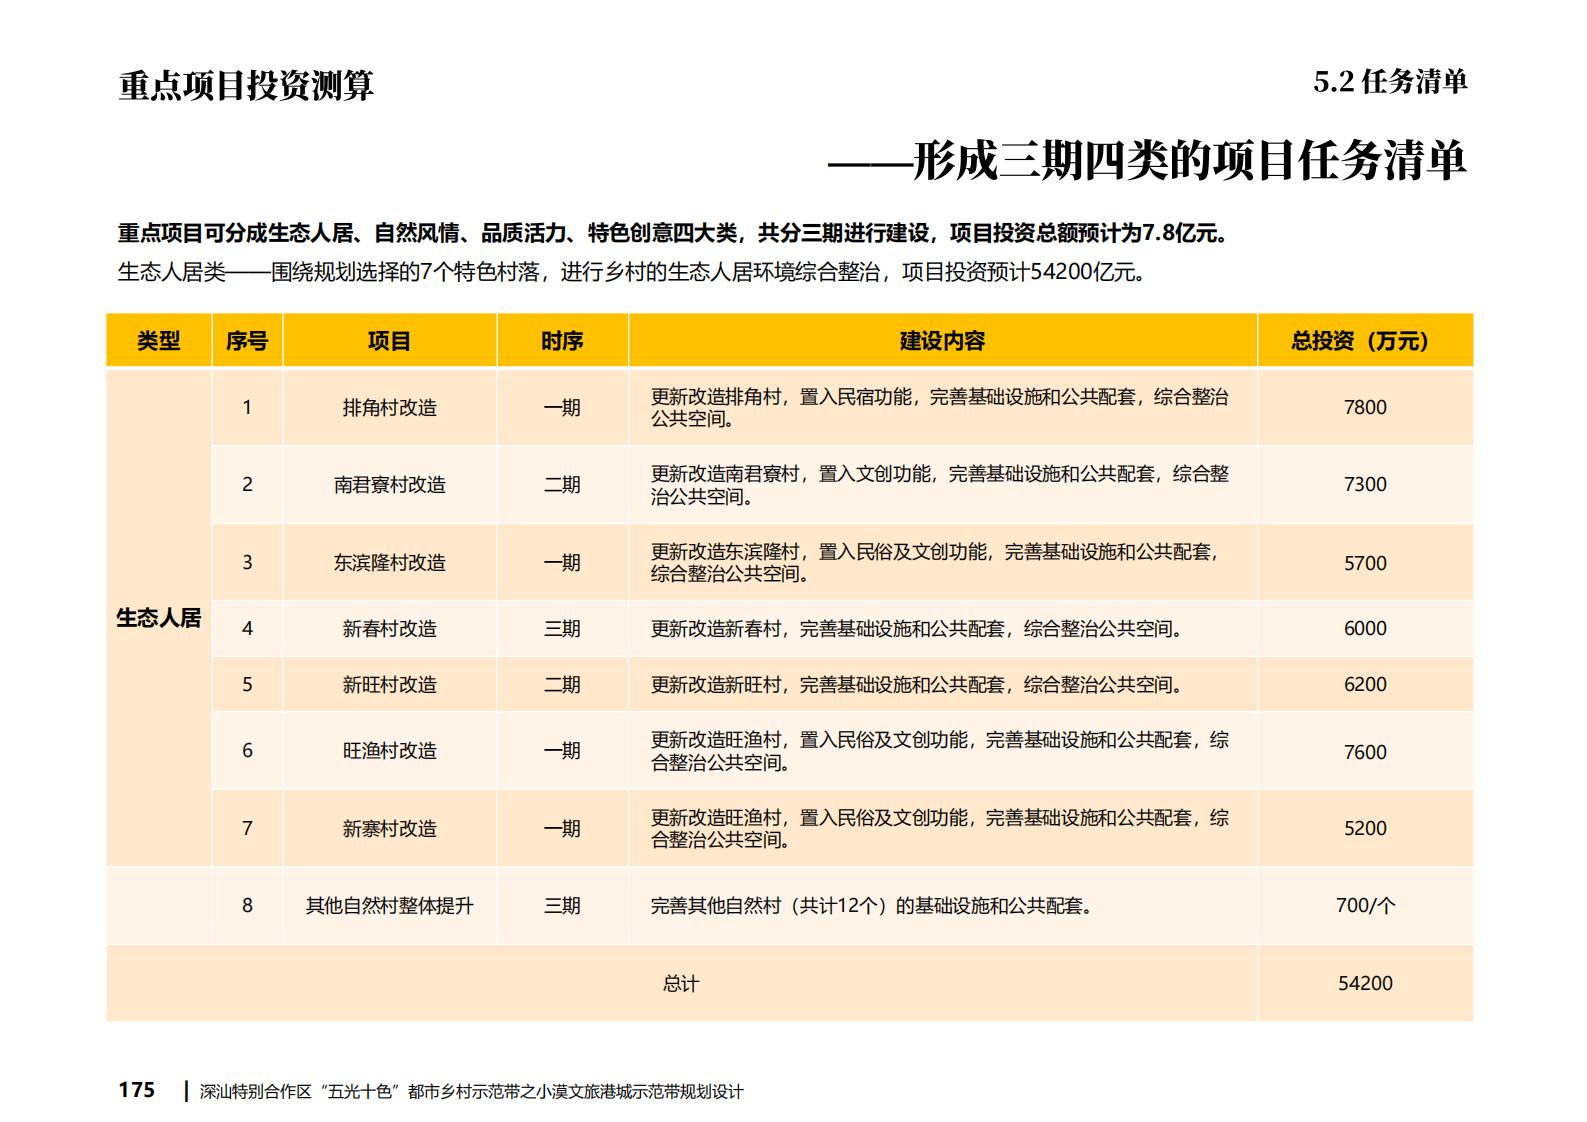Click the sequence number 4 cell

click(x=247, y=629)
